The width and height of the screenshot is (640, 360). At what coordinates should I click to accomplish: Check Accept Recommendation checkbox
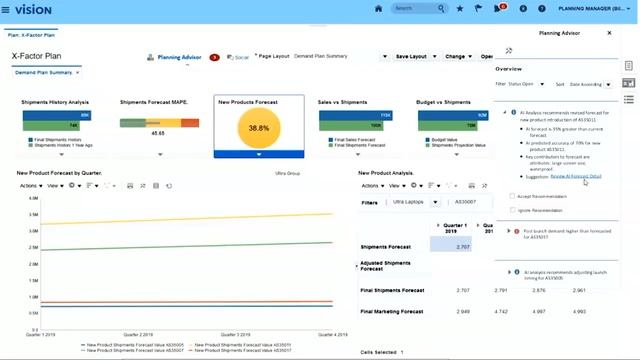tap(512, 196)
